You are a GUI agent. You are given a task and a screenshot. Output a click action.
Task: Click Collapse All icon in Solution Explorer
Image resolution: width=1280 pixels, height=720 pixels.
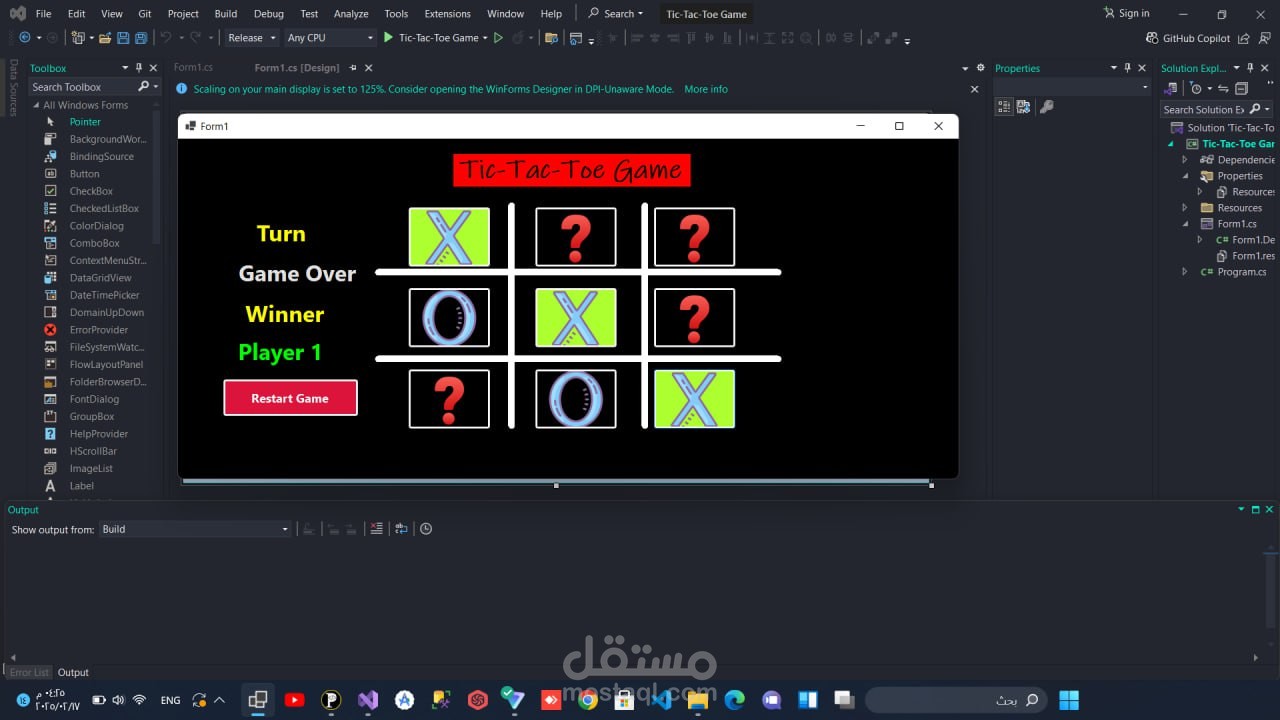1242,88
